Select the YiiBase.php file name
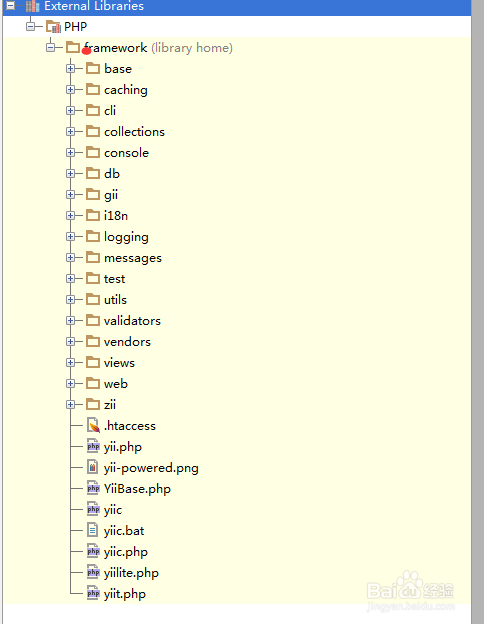 point(137,489)
